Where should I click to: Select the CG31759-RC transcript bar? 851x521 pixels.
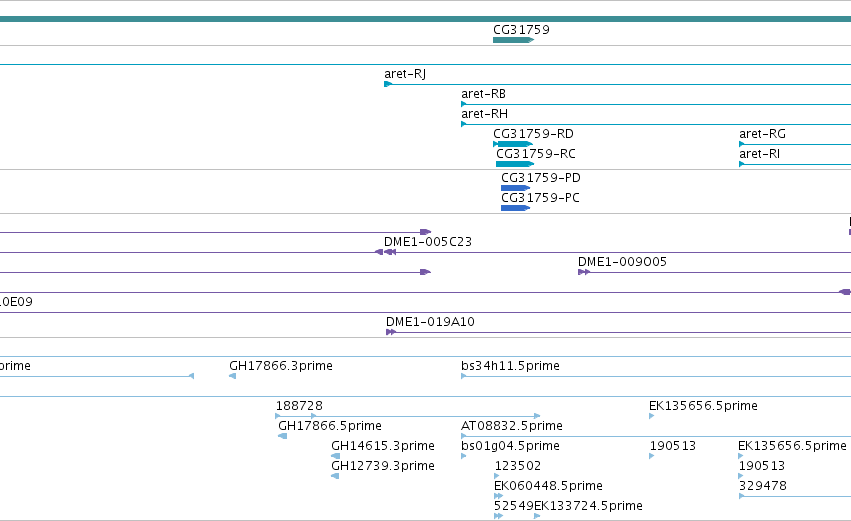(515, 164)
